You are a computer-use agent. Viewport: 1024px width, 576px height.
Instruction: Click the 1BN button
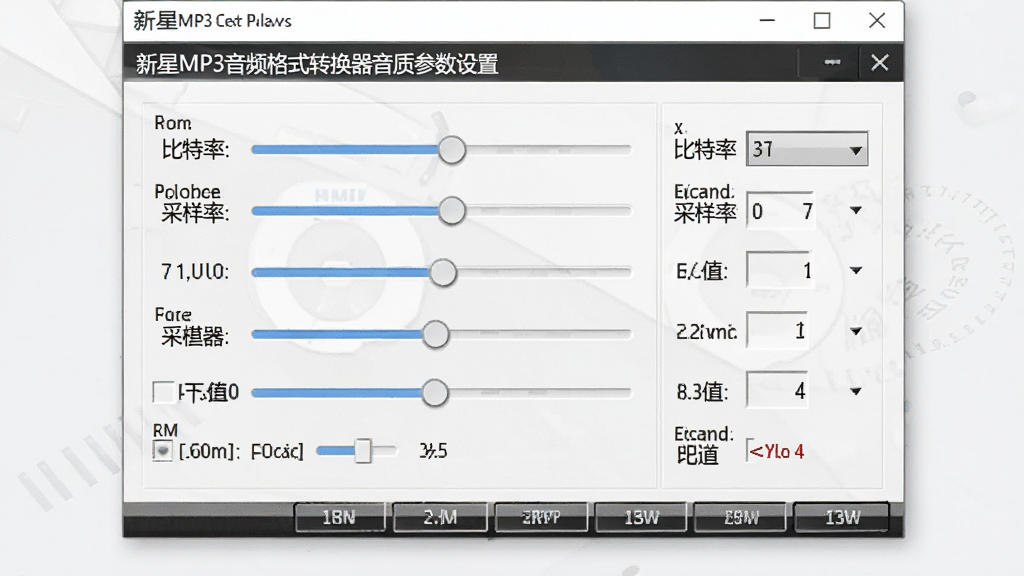340,517
